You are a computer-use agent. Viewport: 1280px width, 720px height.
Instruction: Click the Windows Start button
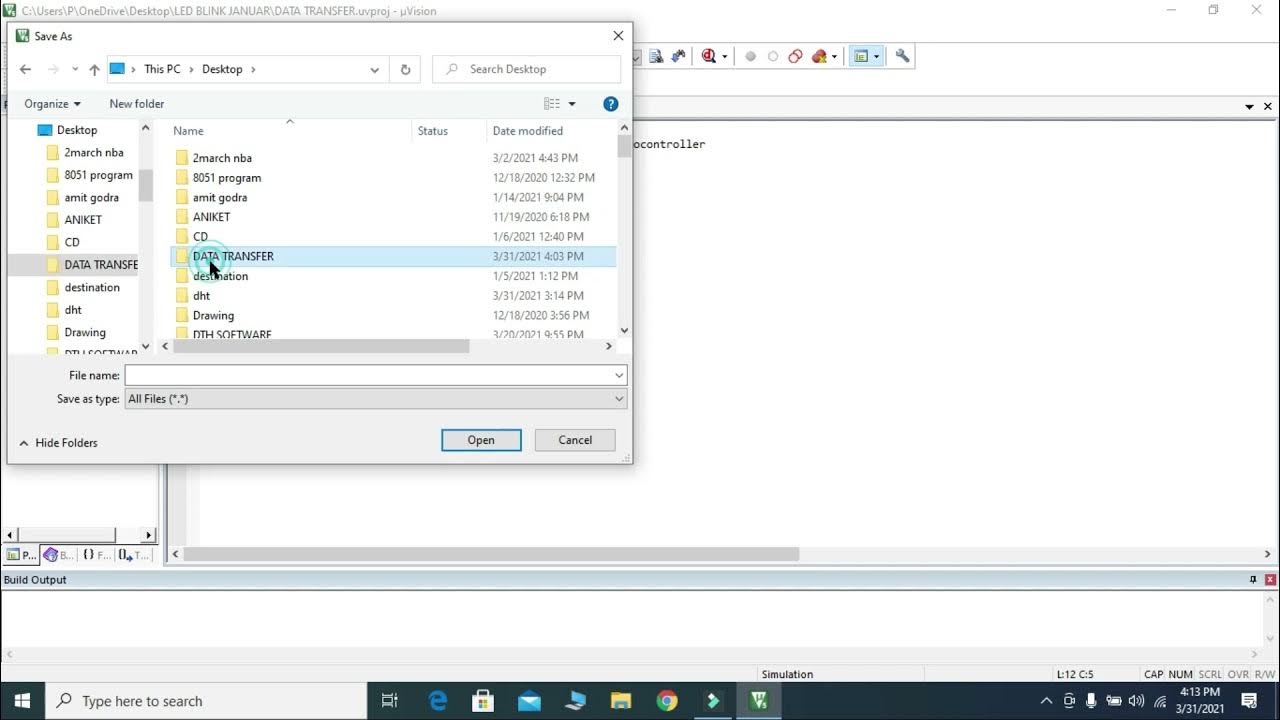[x=22, y=701]
